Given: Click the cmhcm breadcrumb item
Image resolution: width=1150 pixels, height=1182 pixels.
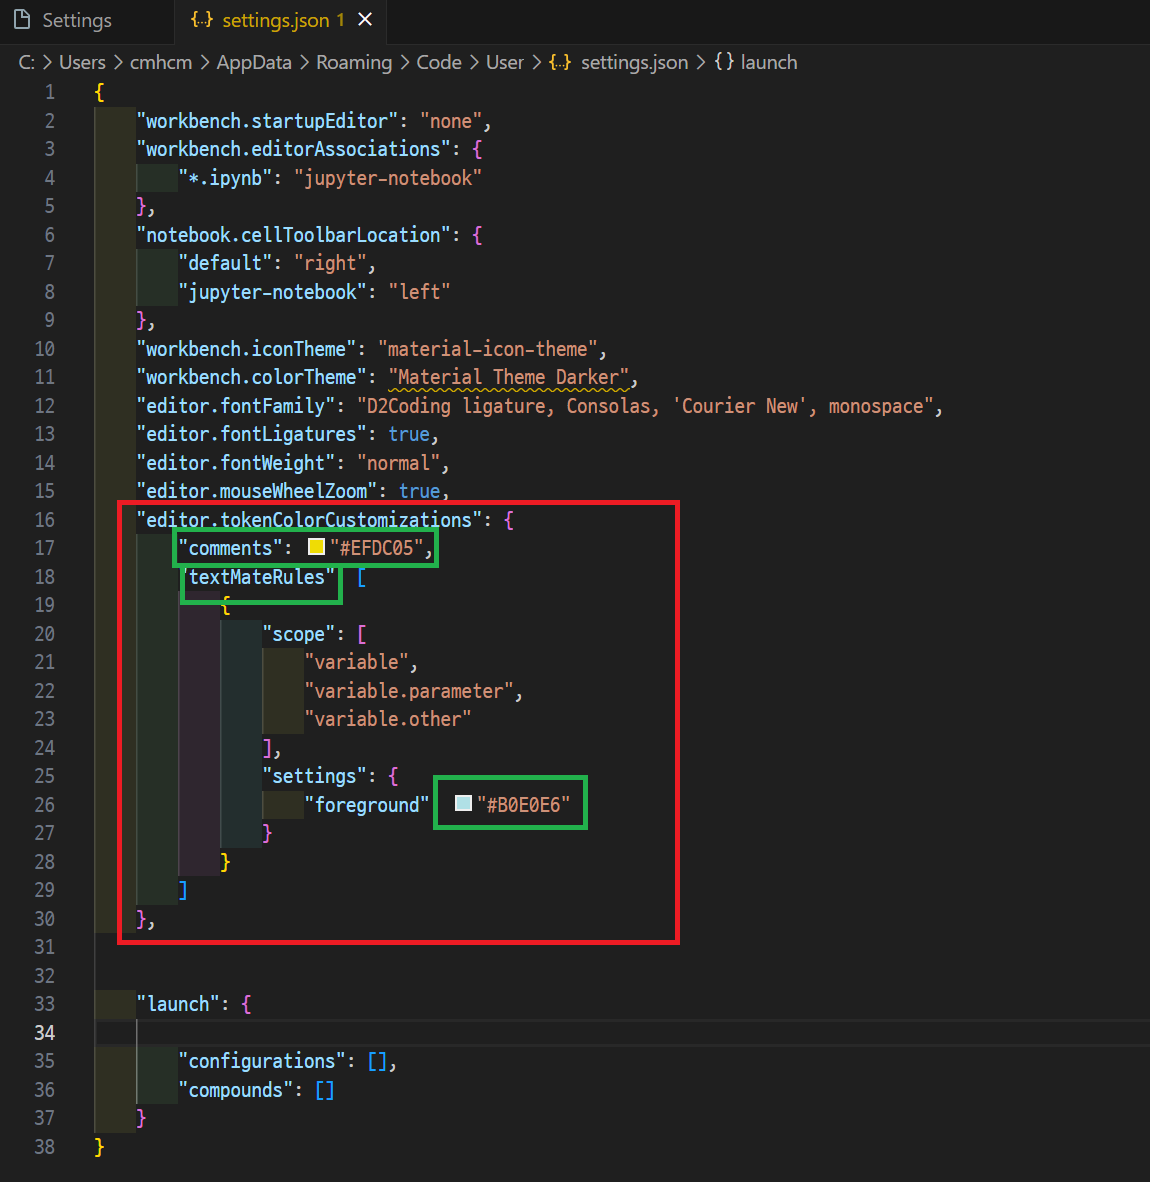Looking at the screenshot, I should (x=160, y=62).
